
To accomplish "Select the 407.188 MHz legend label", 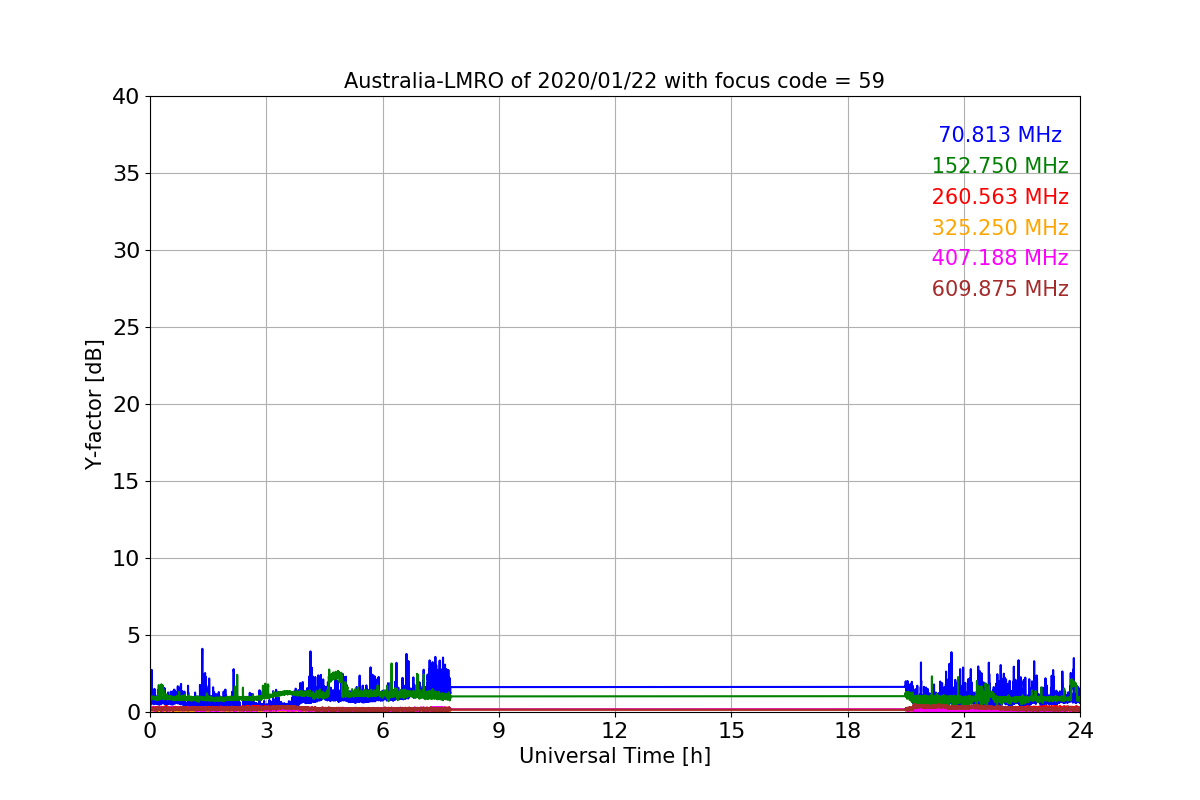I will coord(1000,258).
